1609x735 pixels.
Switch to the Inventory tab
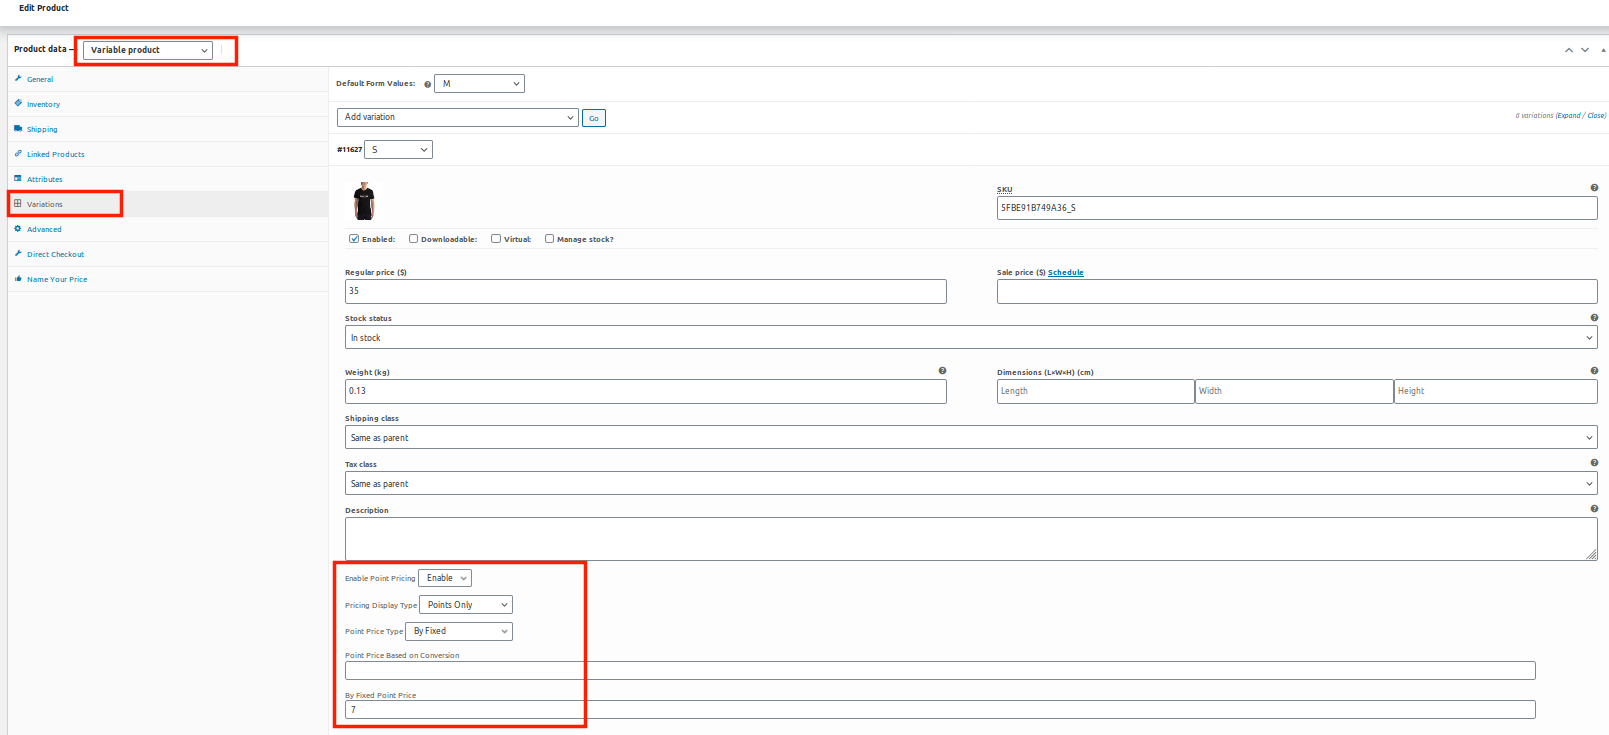[x=43, y=104]
